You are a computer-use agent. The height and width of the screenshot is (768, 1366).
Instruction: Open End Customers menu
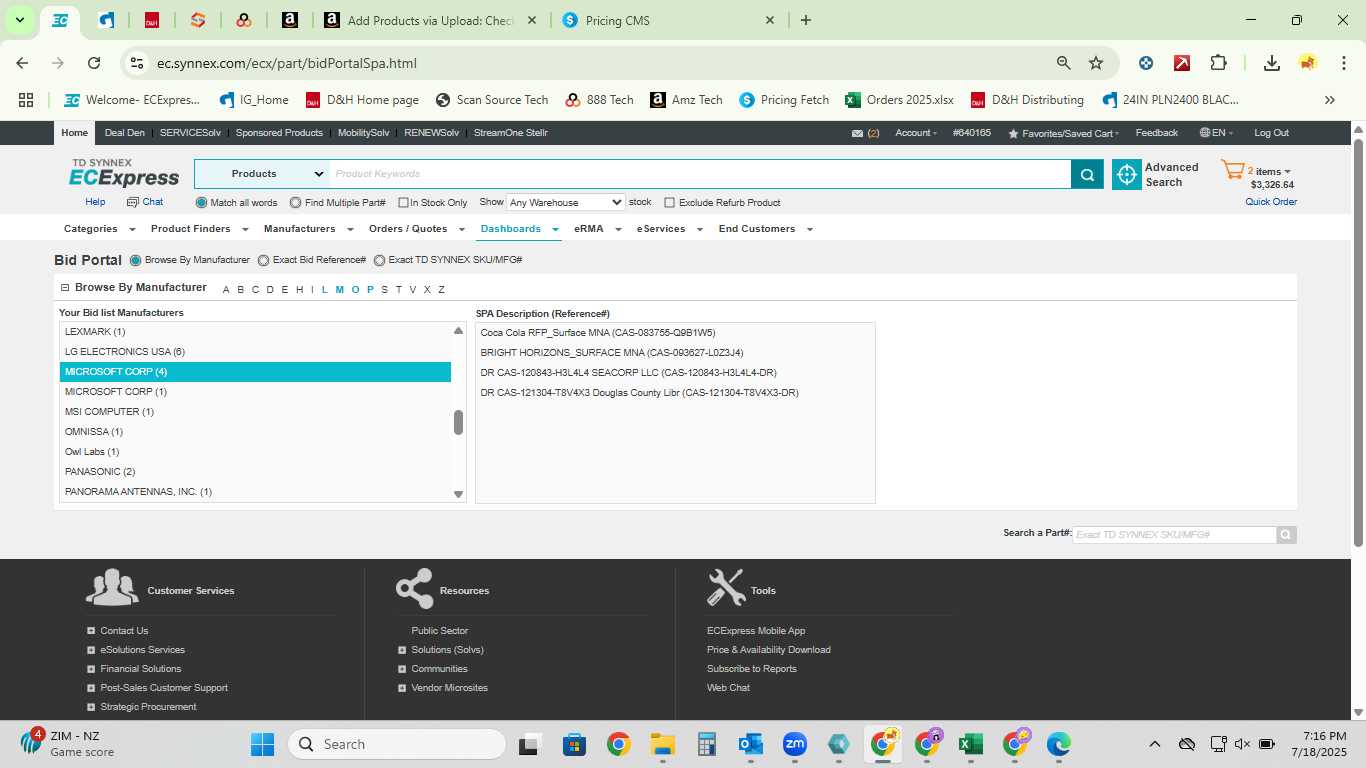[765, 229]
